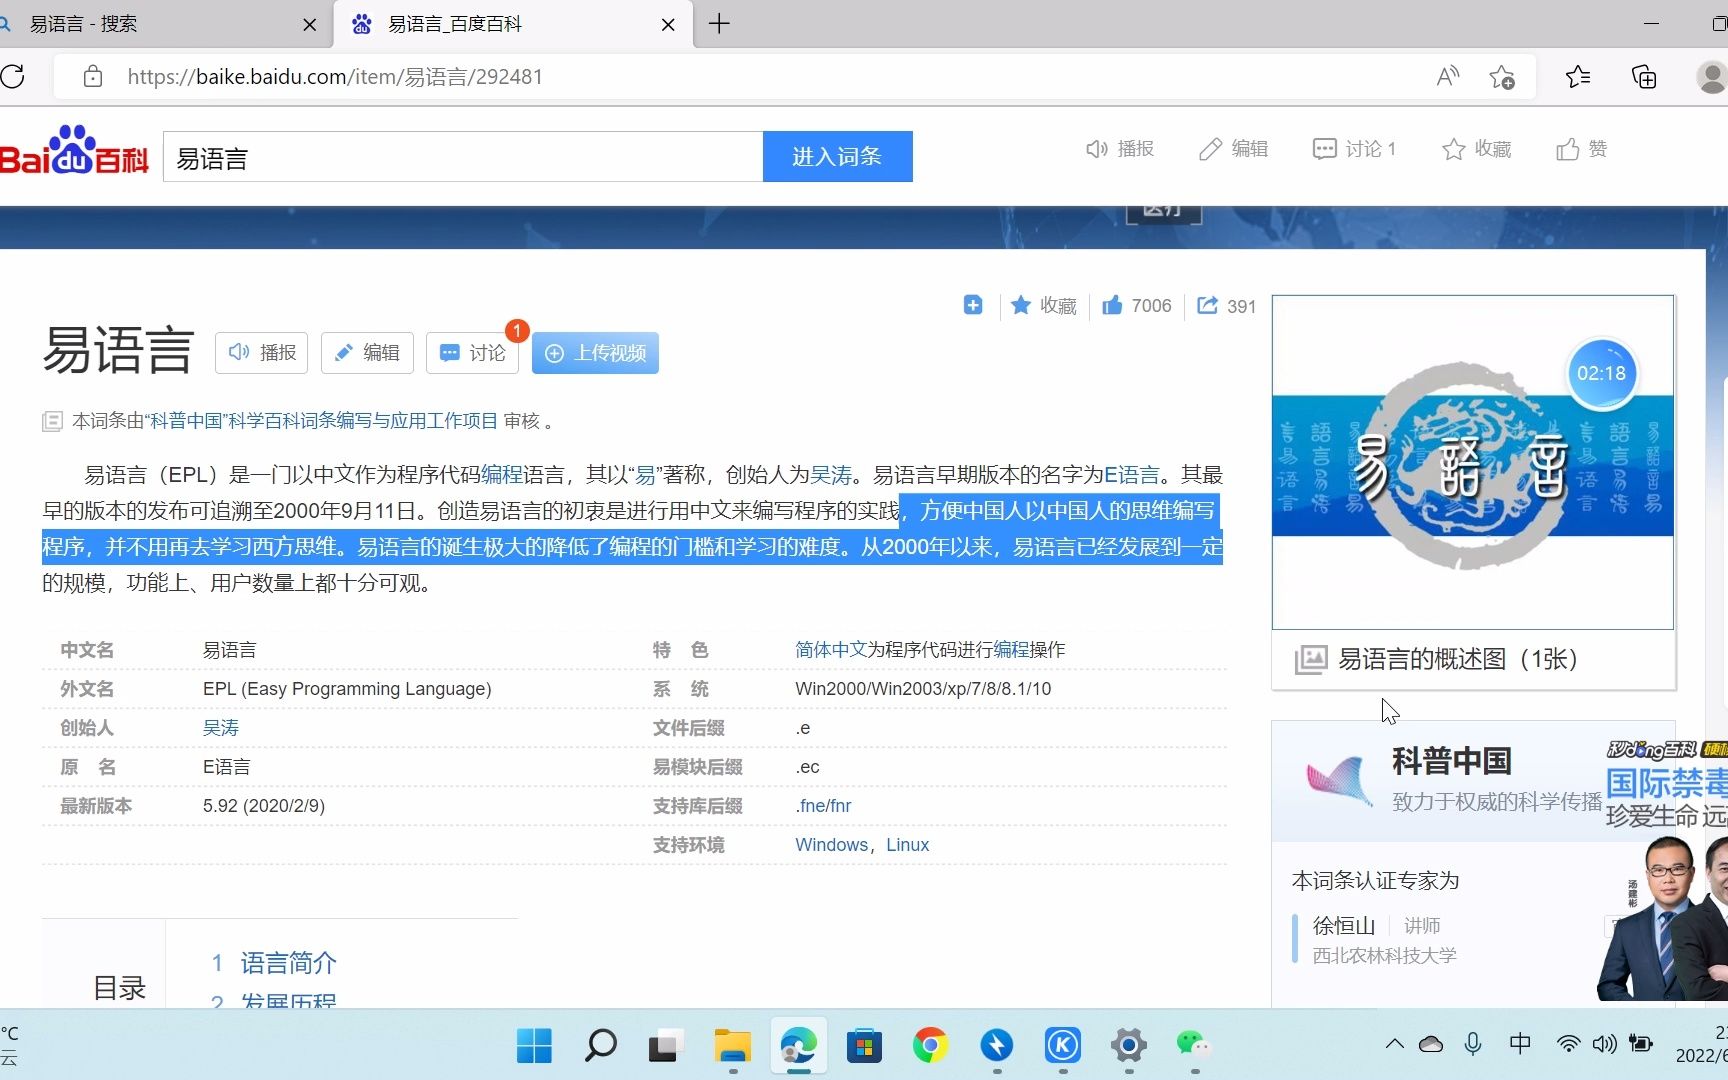Open the Linux link in 支持环境

908,845
